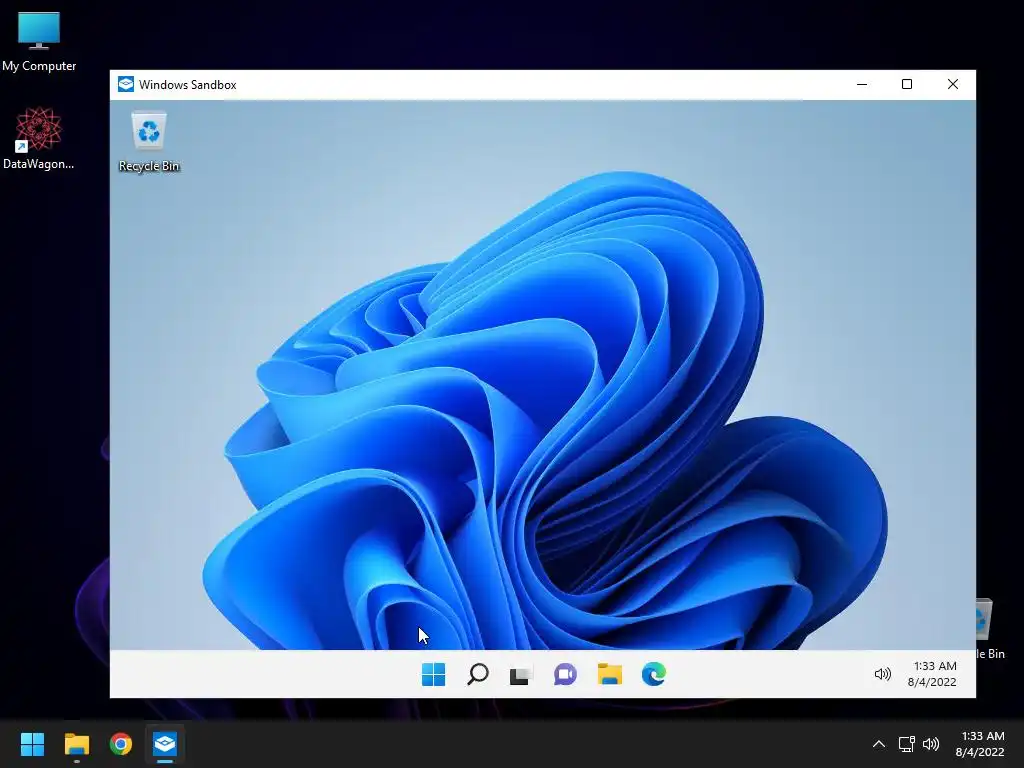Launch Google Chrome from host taskbar
The height and width of the screenshot is (768, 1024).
point(121,744)
